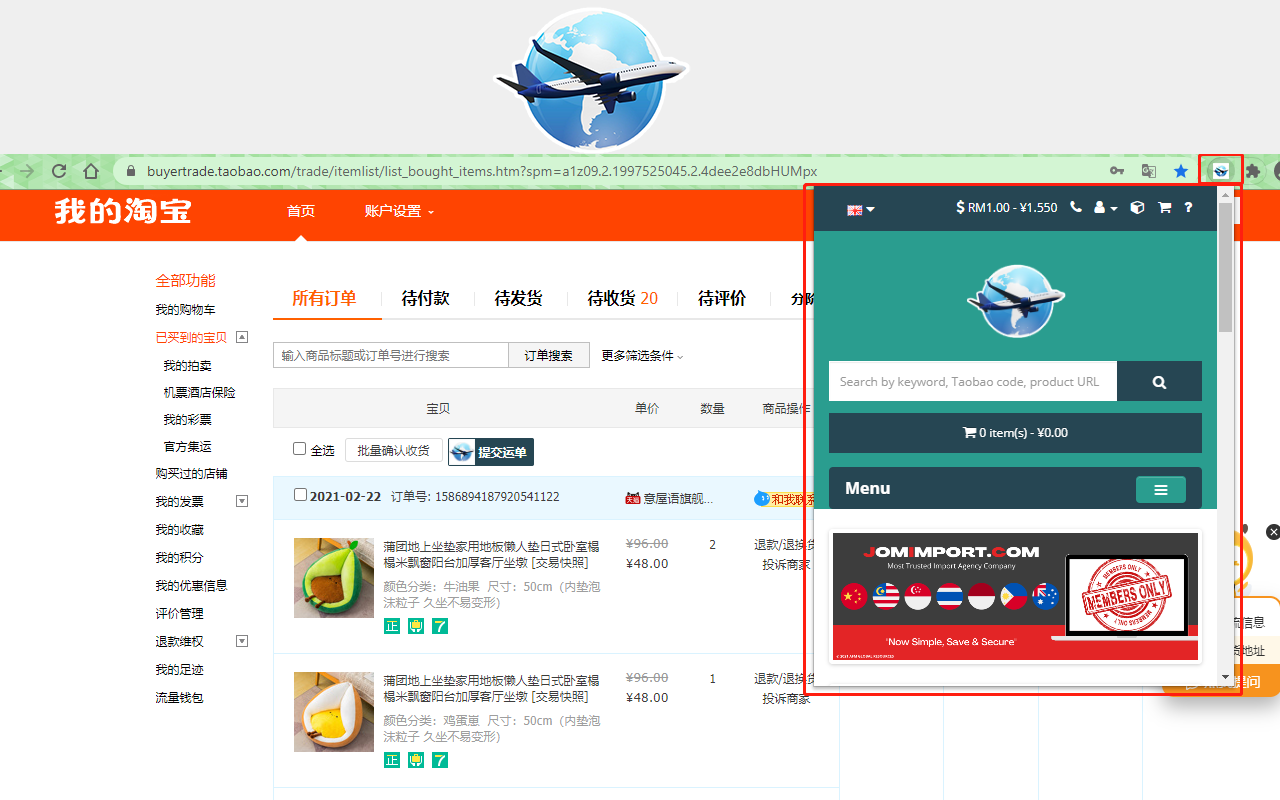Open the language flag dropdown
Screen dimensions: 1280x800
861,209
